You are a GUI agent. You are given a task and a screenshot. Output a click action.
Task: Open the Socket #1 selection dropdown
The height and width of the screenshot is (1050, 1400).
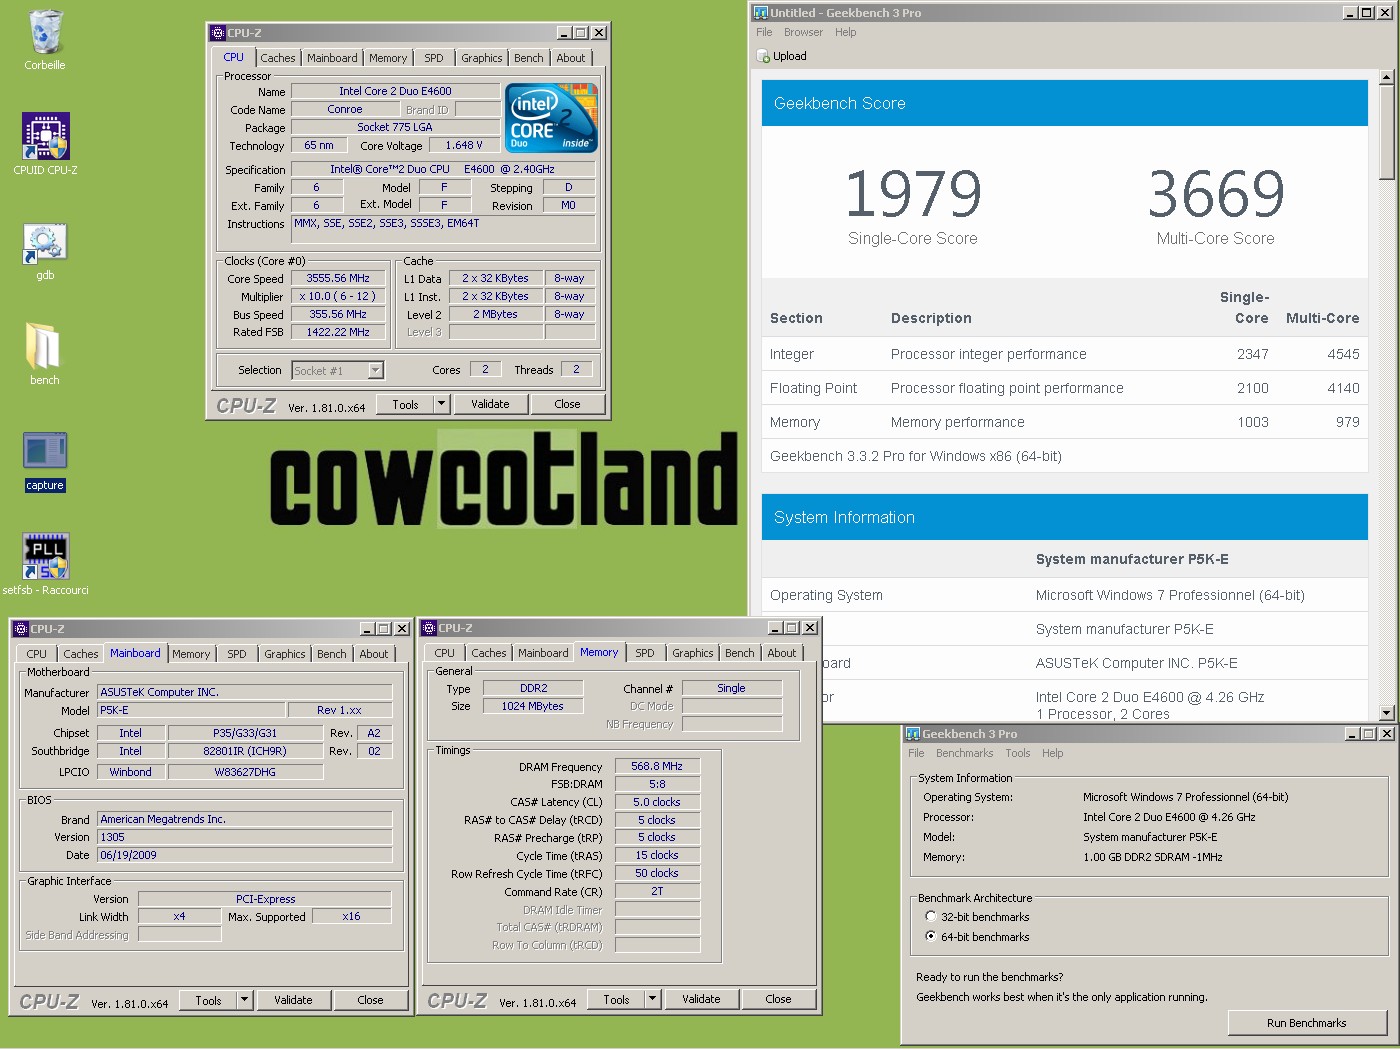pyautogui.click(x=338, y=371)
